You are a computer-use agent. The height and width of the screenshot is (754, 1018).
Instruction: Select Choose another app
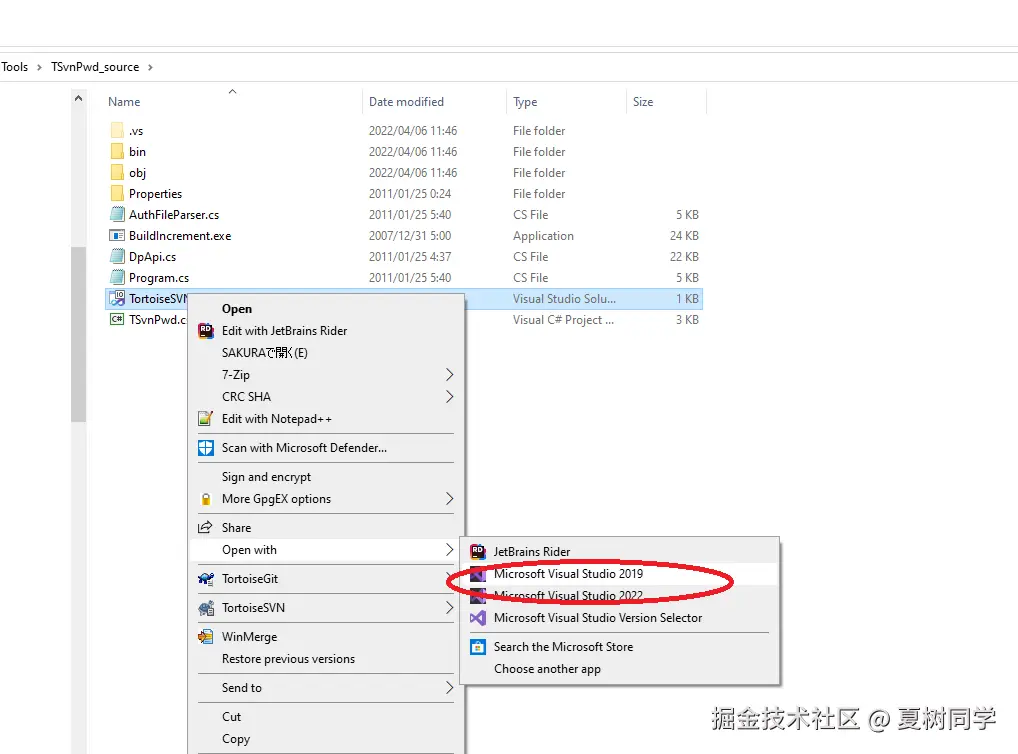pyautogui.click(x=547, y=669)
